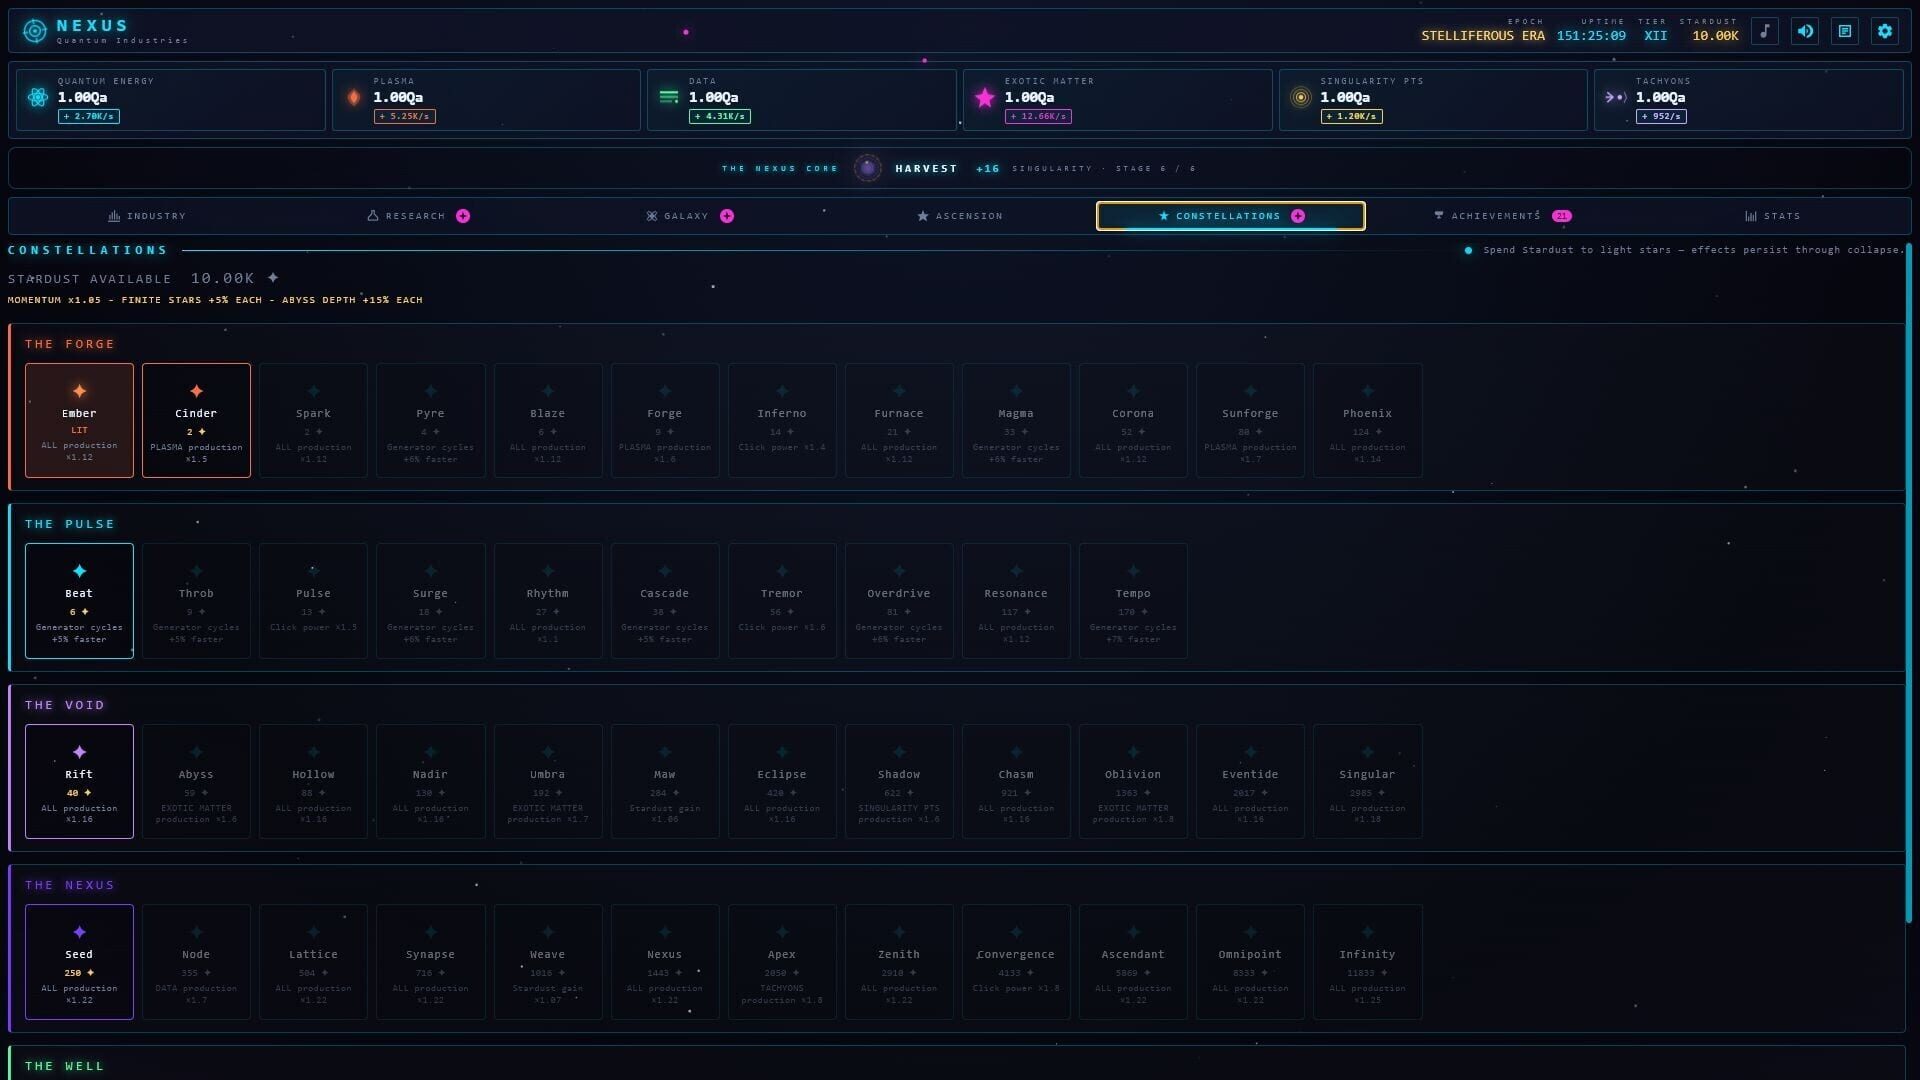Light the Rift star
Viewport: 1920px width, 1080px height.
pyautogui.click(x=79, y=781)
